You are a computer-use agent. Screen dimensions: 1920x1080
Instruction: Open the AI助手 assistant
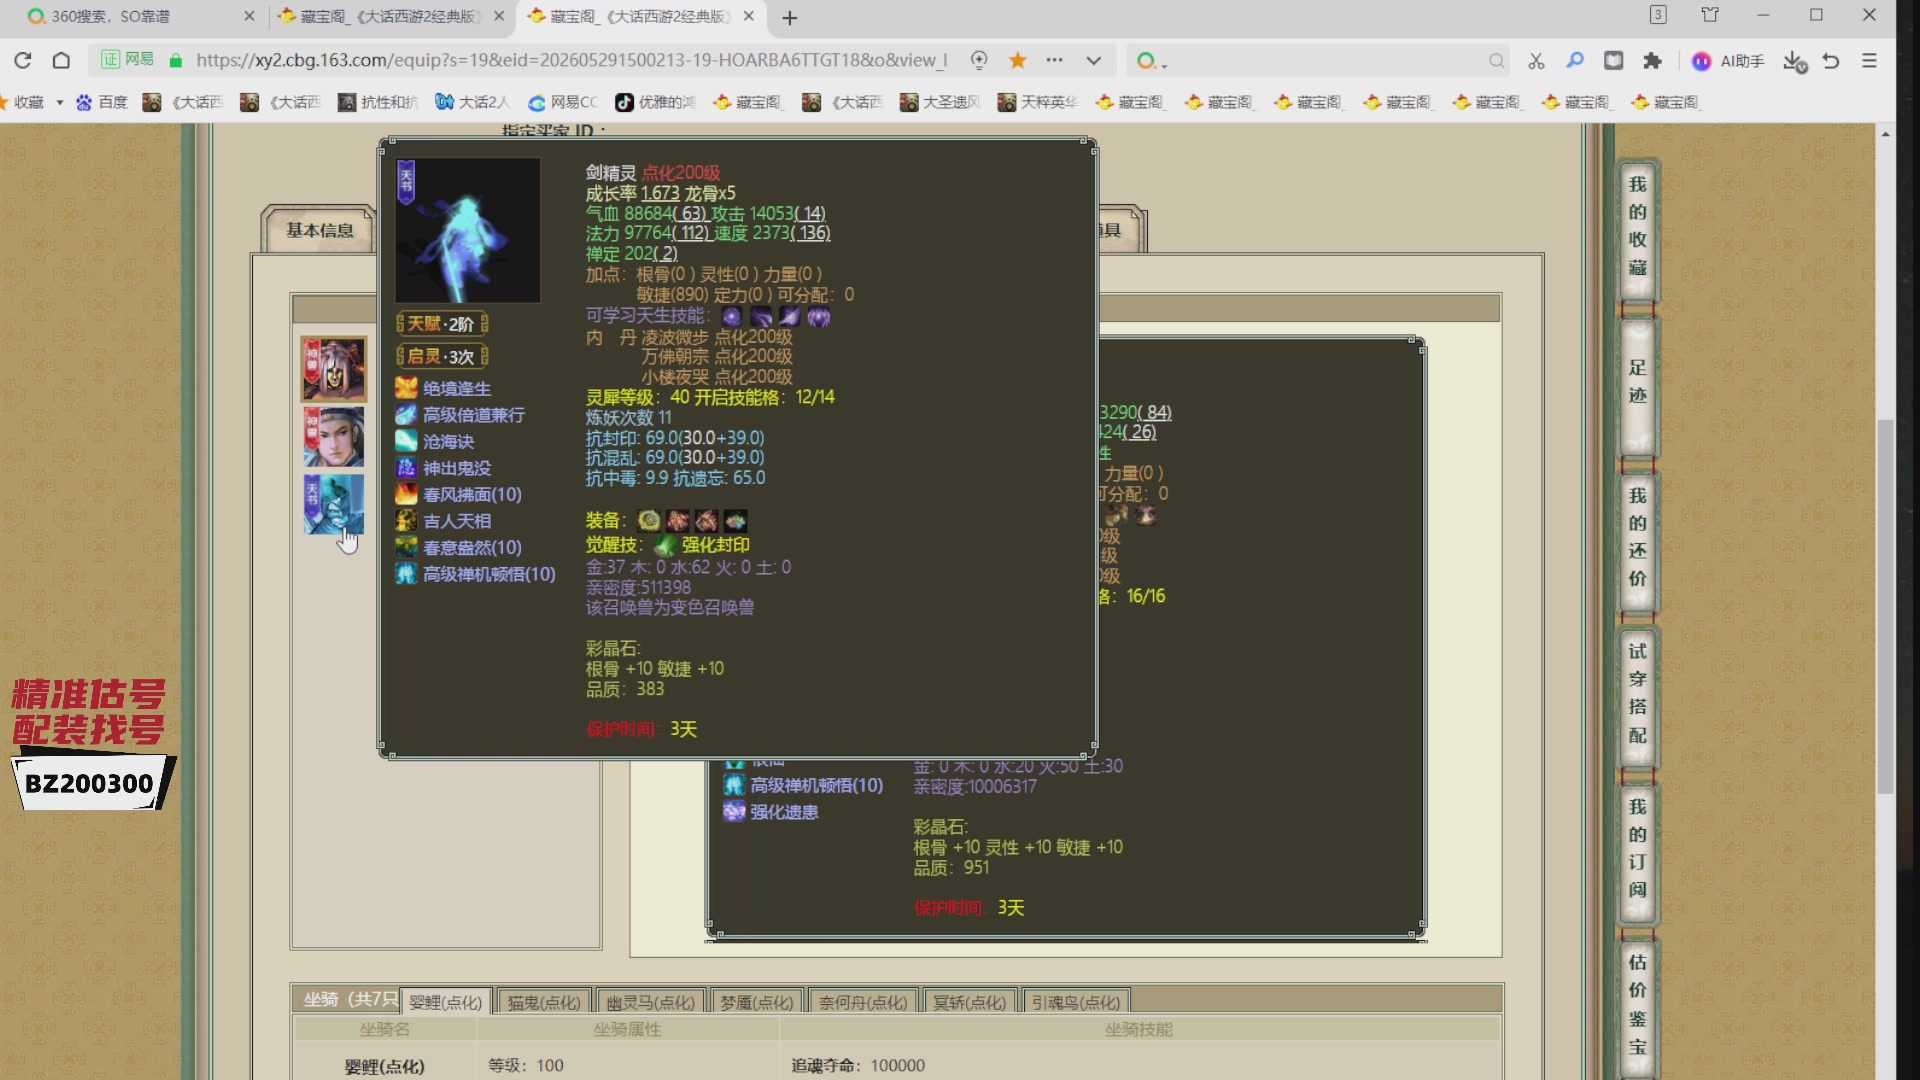[1728, 61]
